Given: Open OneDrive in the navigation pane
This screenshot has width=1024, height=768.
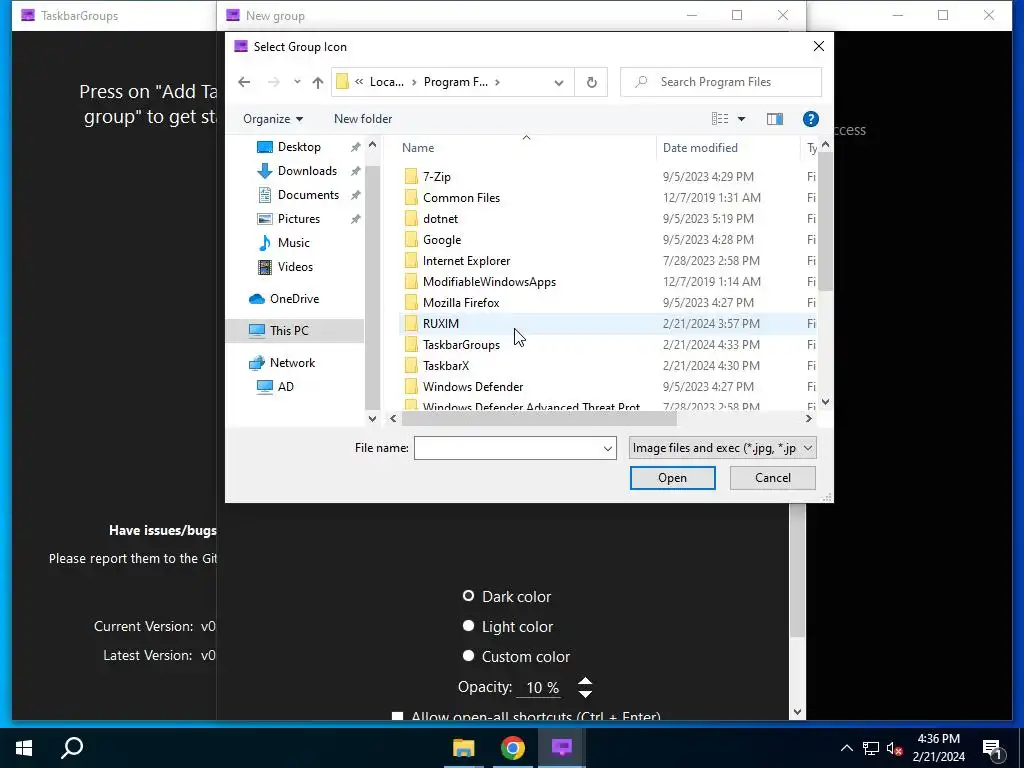Looking at the screenshot, I should point(294,299).
